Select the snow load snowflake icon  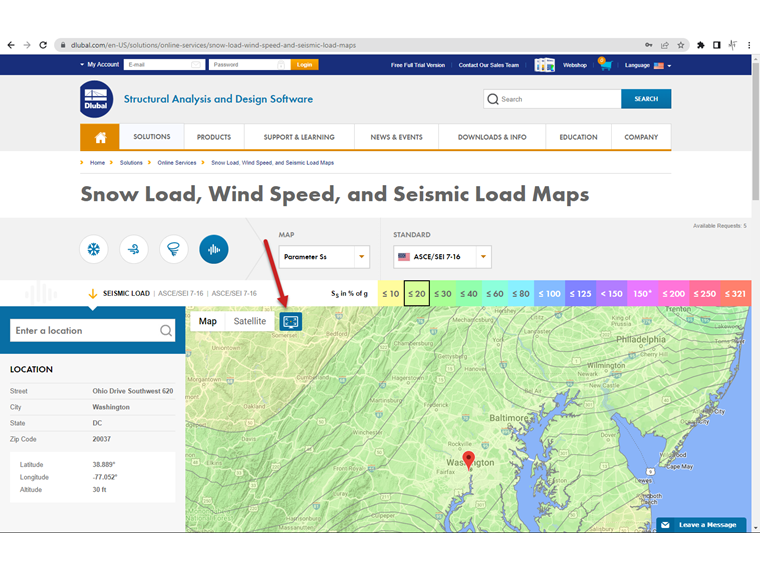tap(94, 249)
